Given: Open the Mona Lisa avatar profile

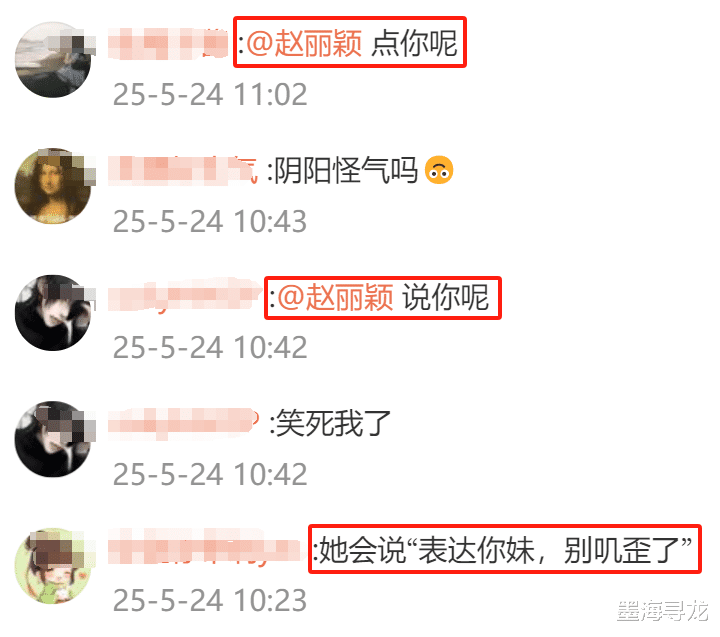Looking at the screenshot, I should (53, 186).
